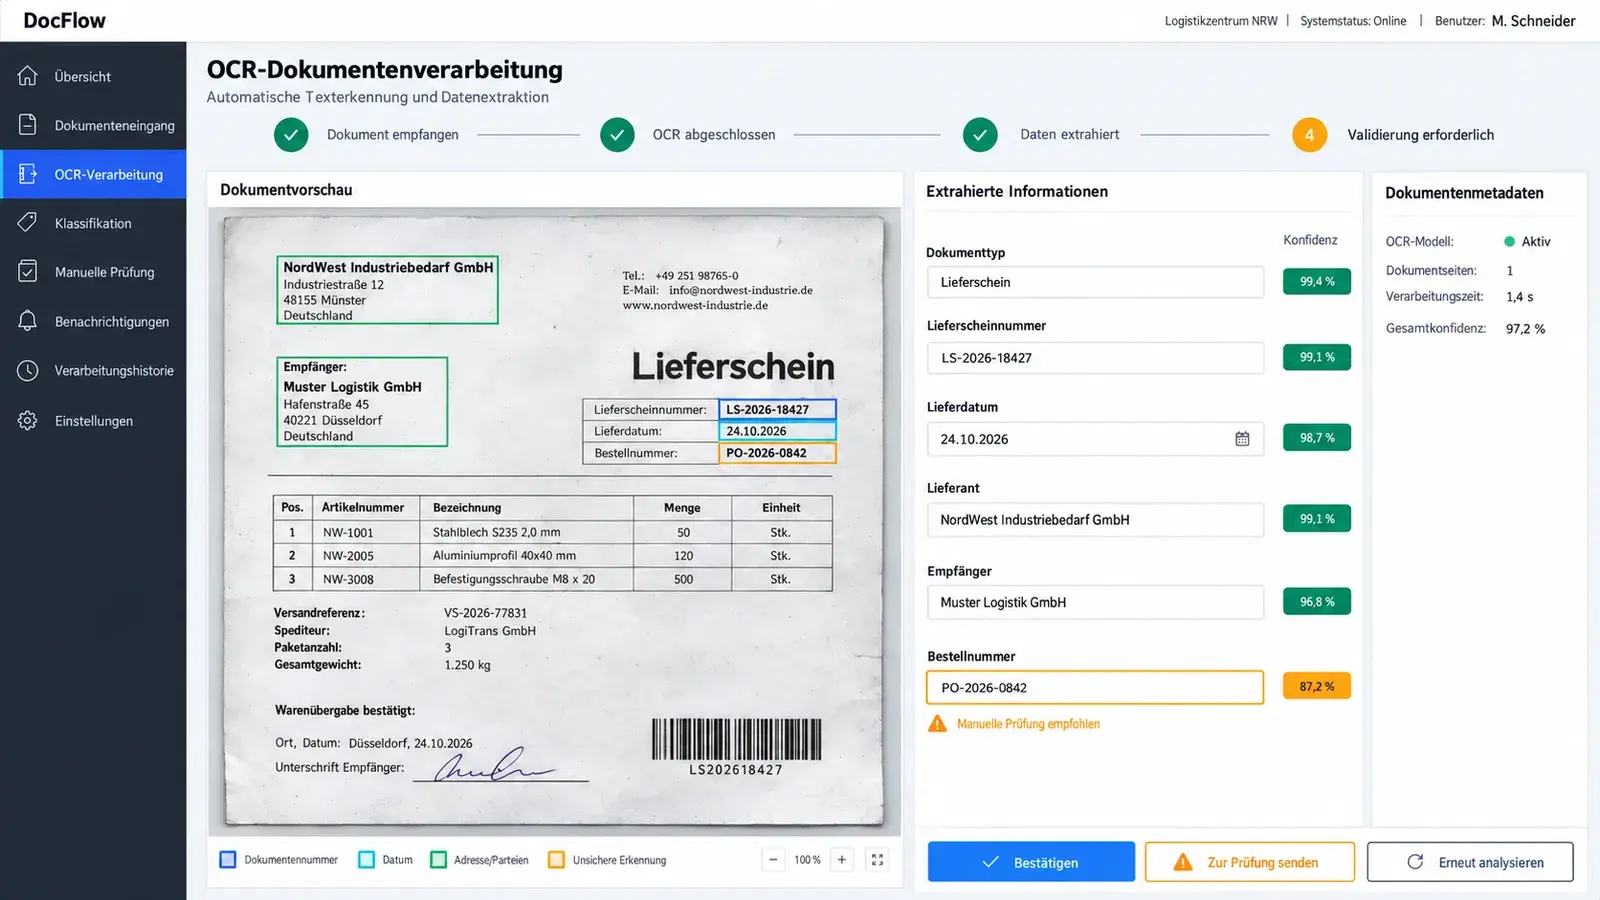Screen dimensions: 1600x900
Task: Click Zur Prüfung senden button
Action: pos(1250,862)
